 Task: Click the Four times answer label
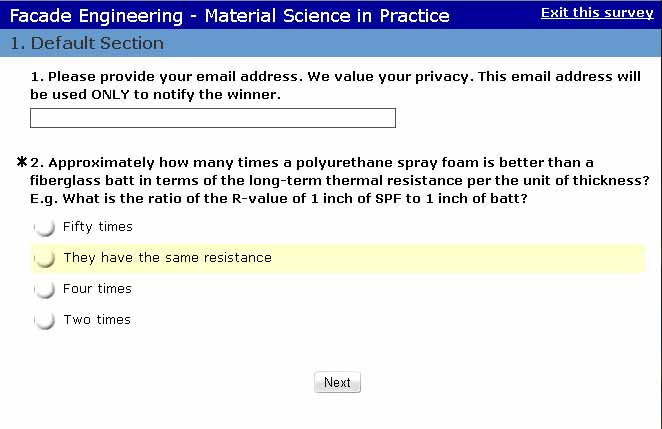[97, 289]
